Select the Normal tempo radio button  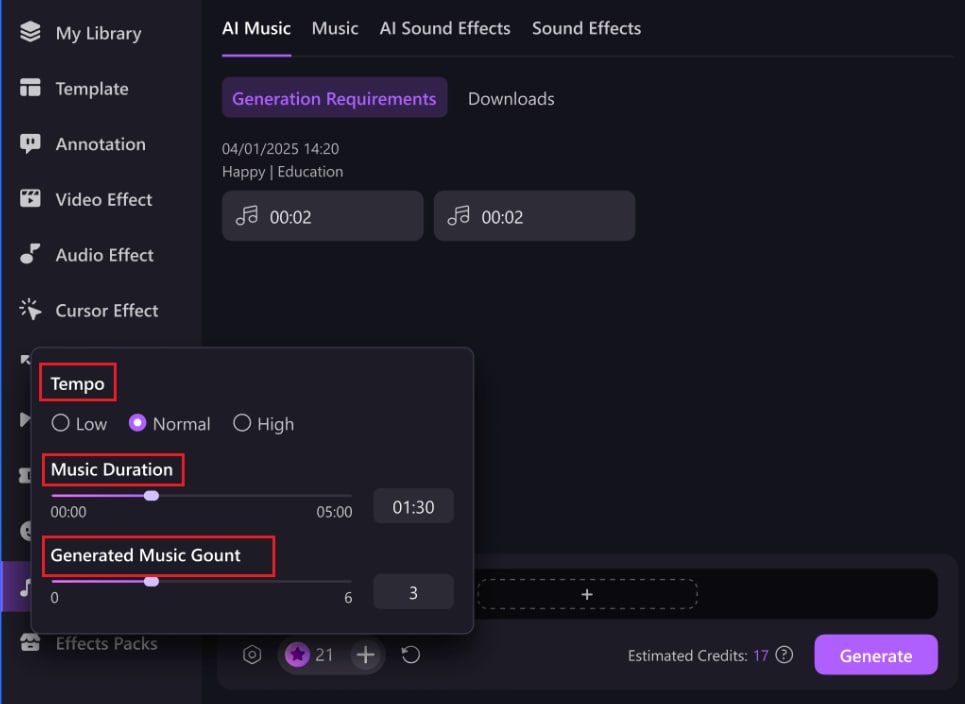pos(137,423)
